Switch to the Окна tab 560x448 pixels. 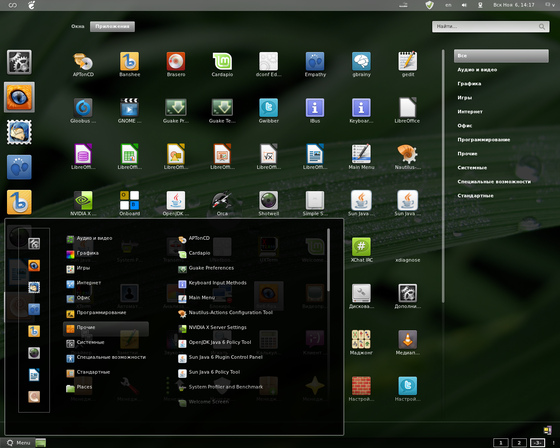(x=78, y=26)
